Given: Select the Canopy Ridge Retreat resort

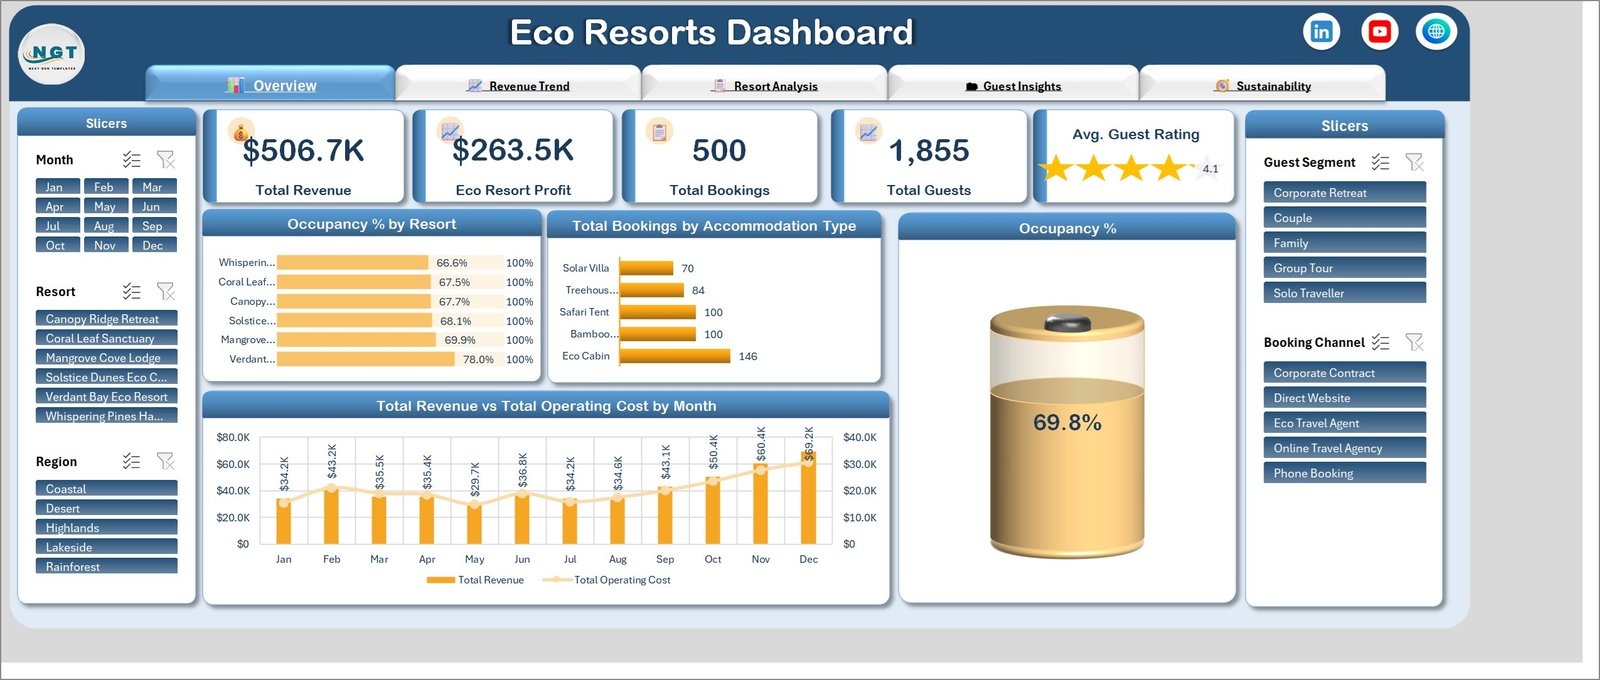Looking at the screenshot, I should [106, 318].
